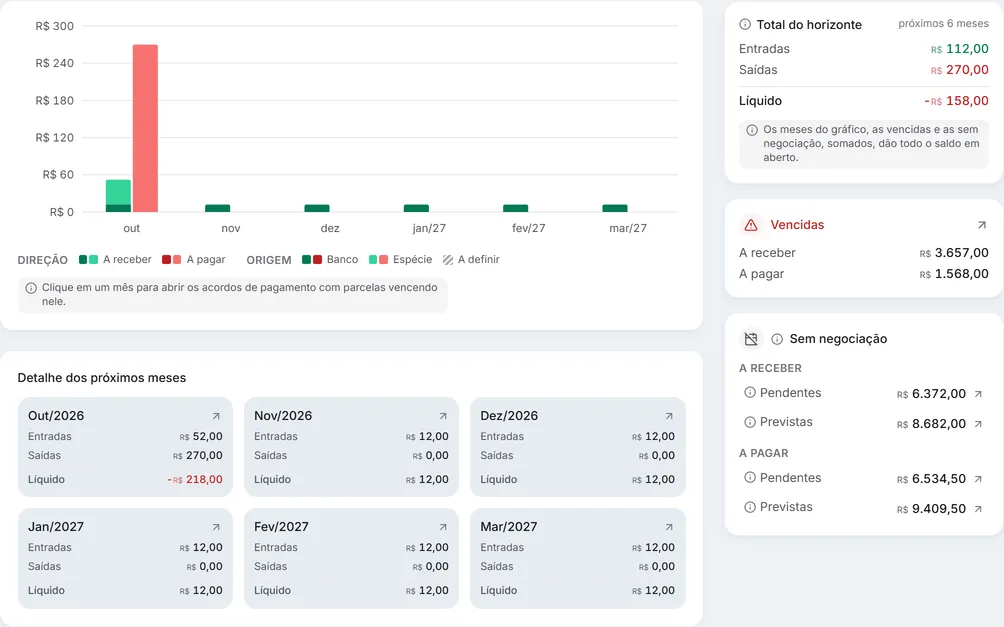Viewport: 1004px width, 627px height.
Task: Click the 'Fev/2027' card title
Action: click(x=281, y=526)
